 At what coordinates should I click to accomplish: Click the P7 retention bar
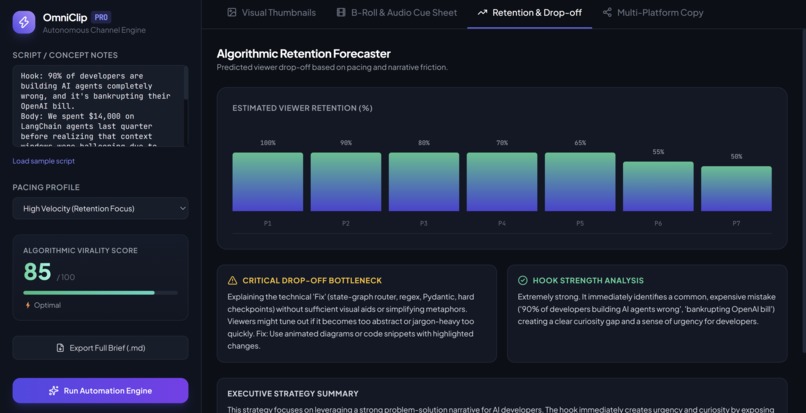click(x=736, y=189)
